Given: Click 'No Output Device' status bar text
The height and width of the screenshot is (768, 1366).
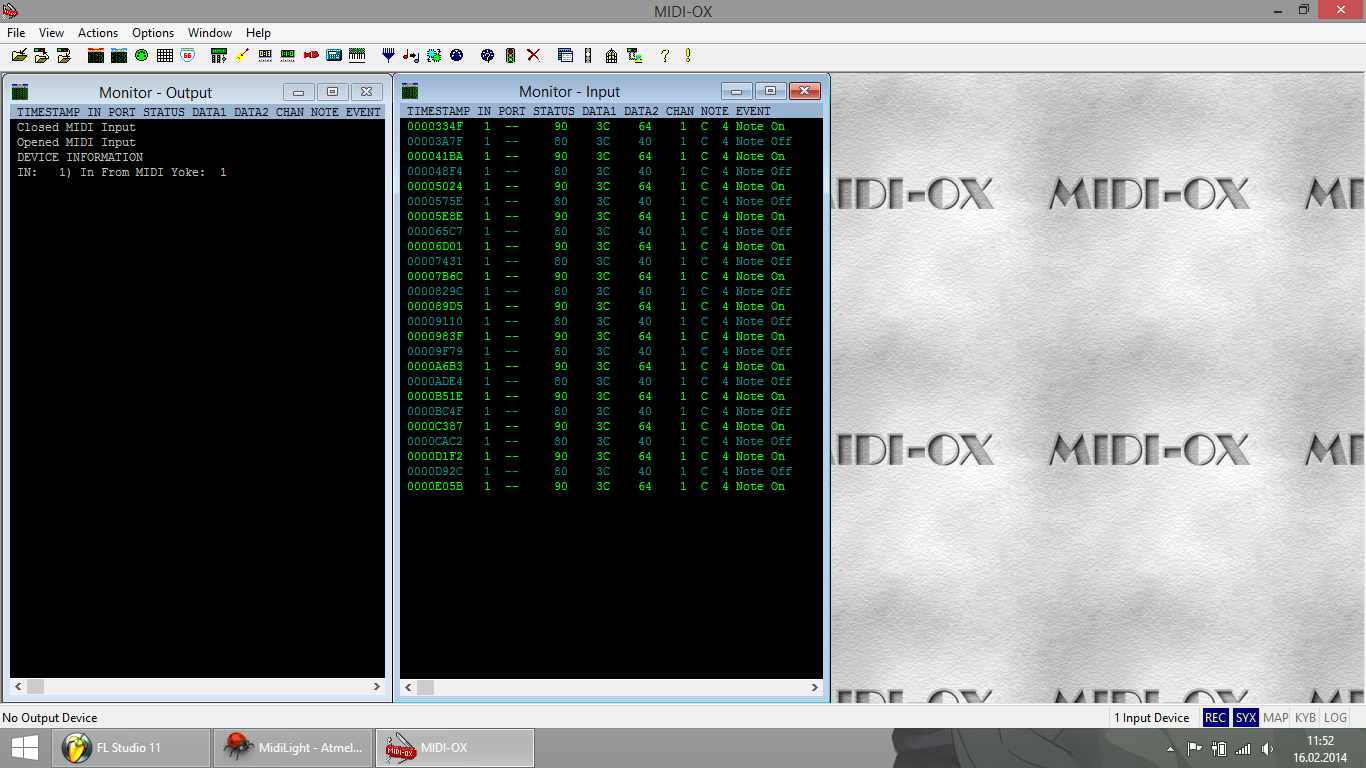Looking at the screenshot, I should point(50,718).
